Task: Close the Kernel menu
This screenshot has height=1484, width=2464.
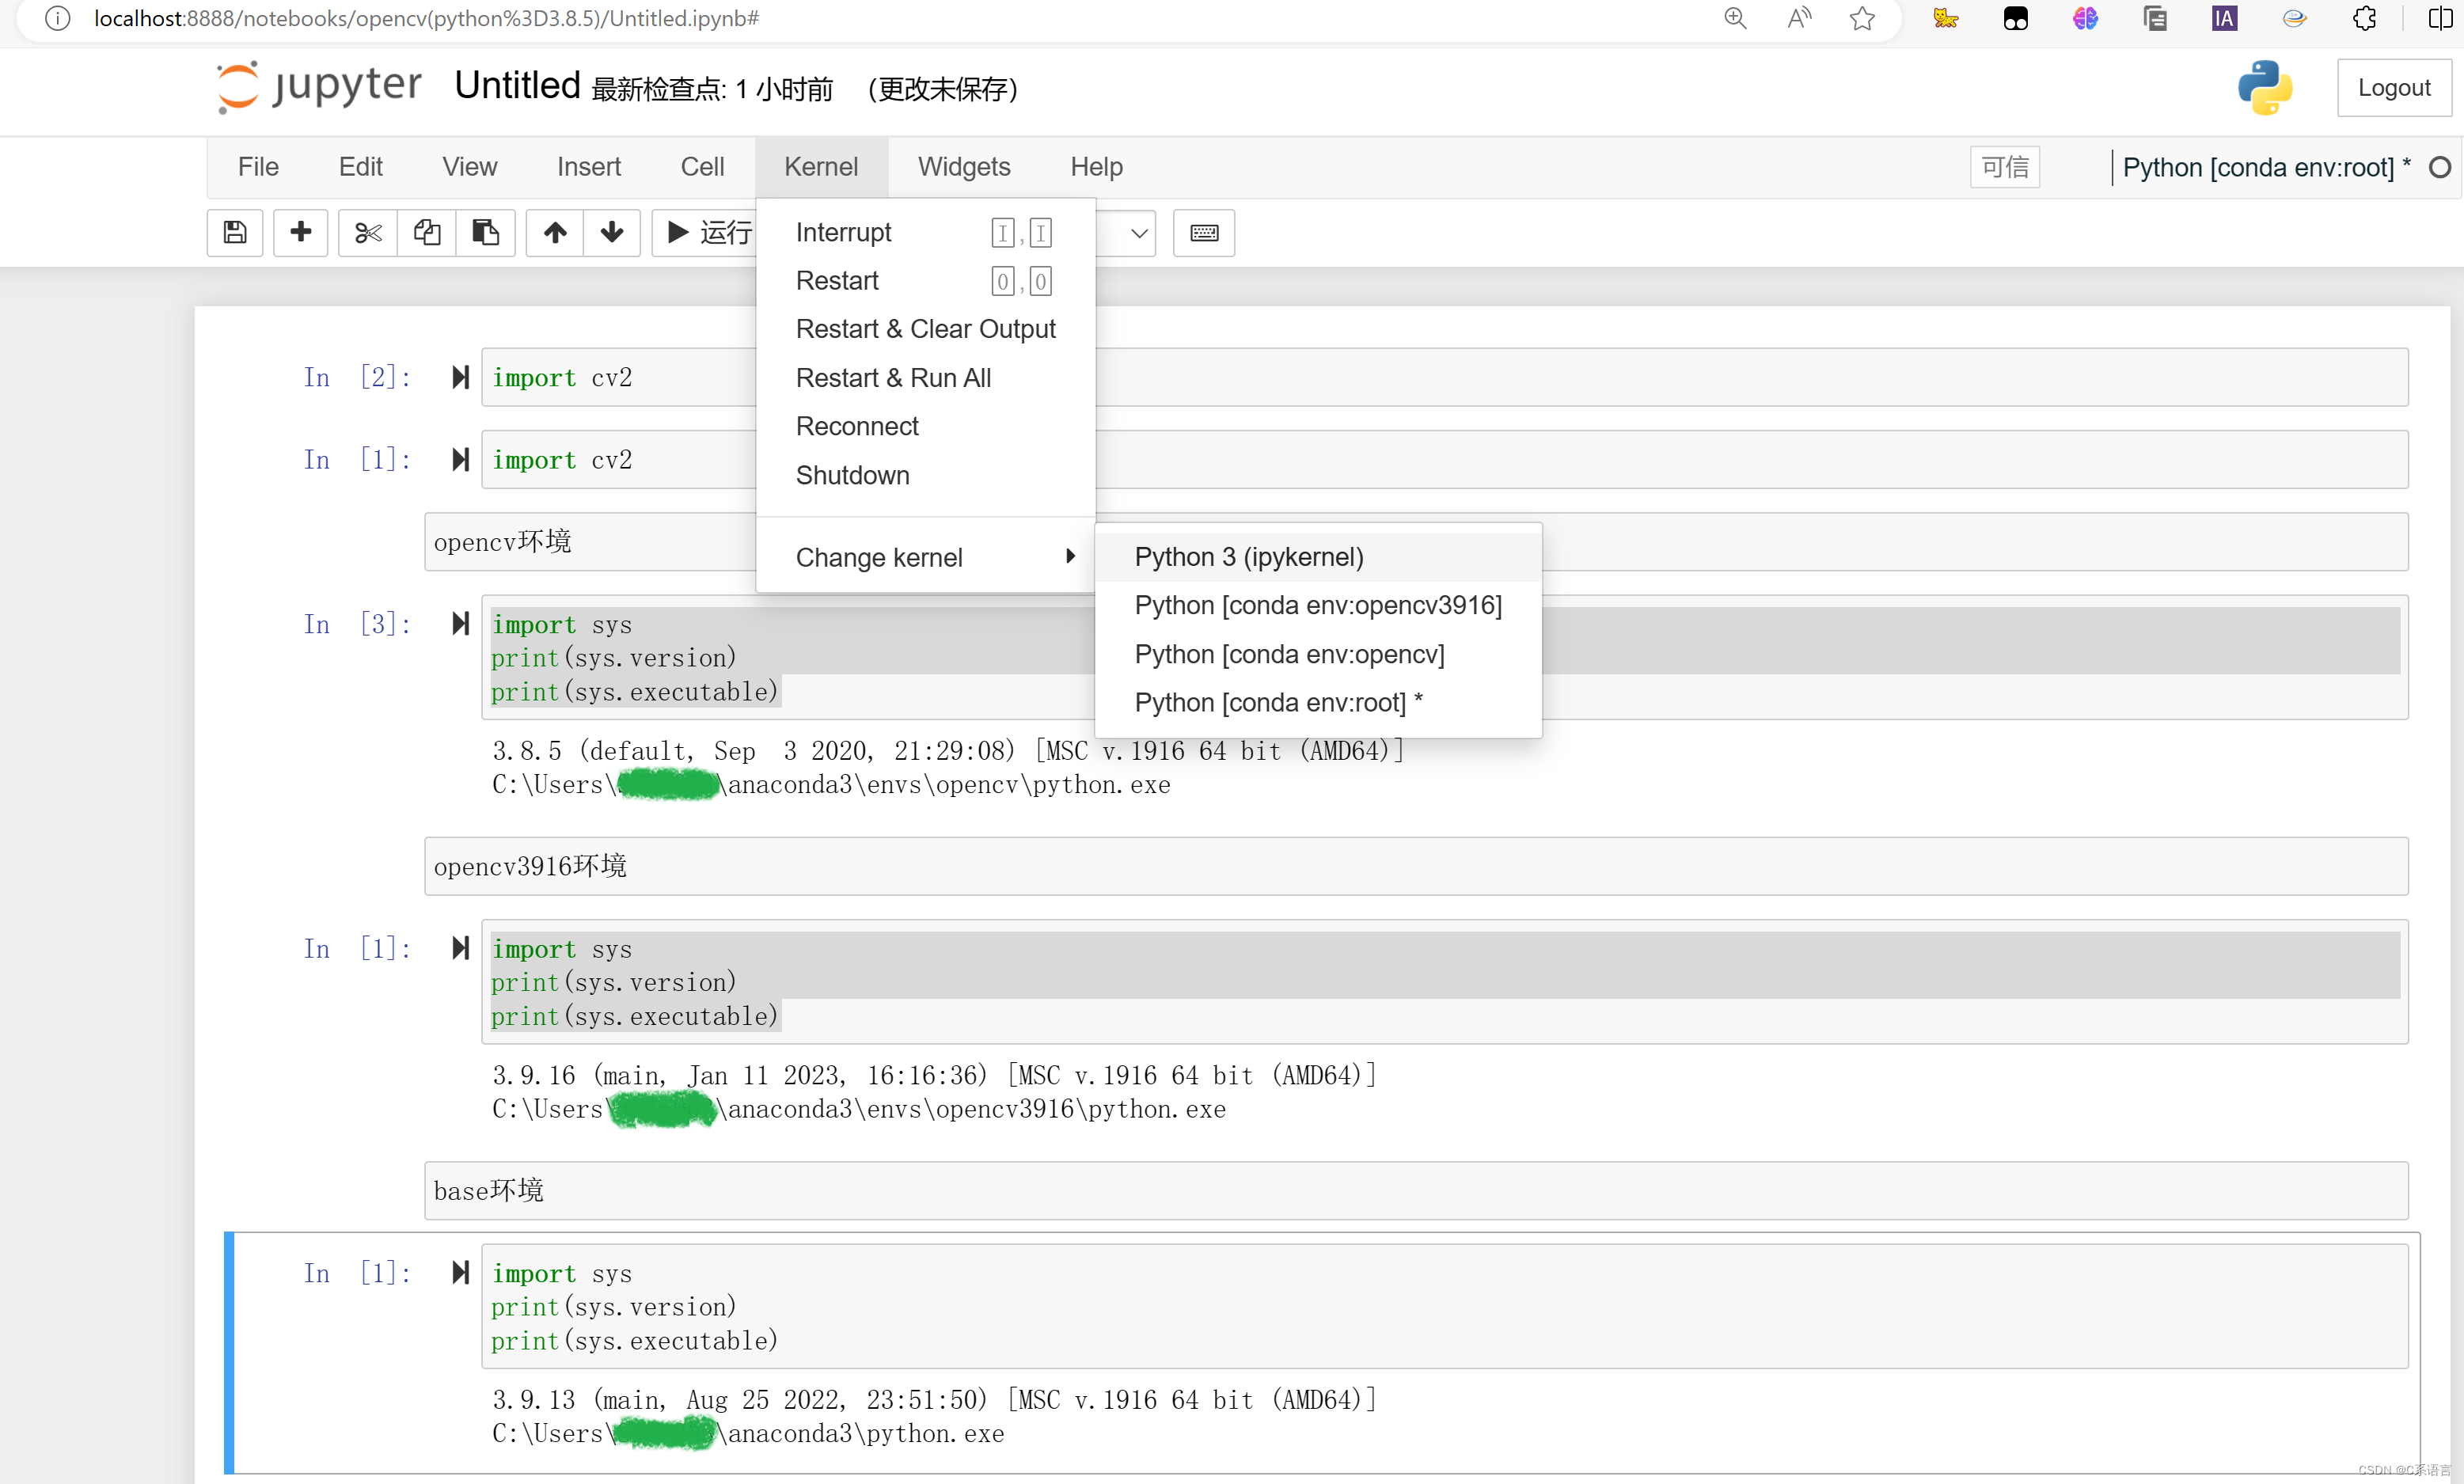Action: (x=821, y=167)
